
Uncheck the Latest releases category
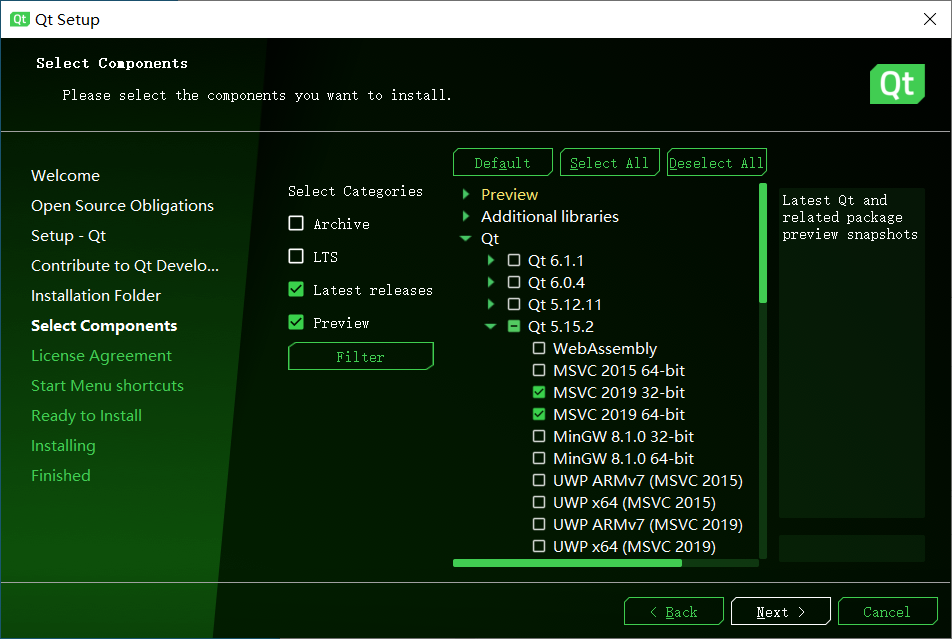point(296,290)
